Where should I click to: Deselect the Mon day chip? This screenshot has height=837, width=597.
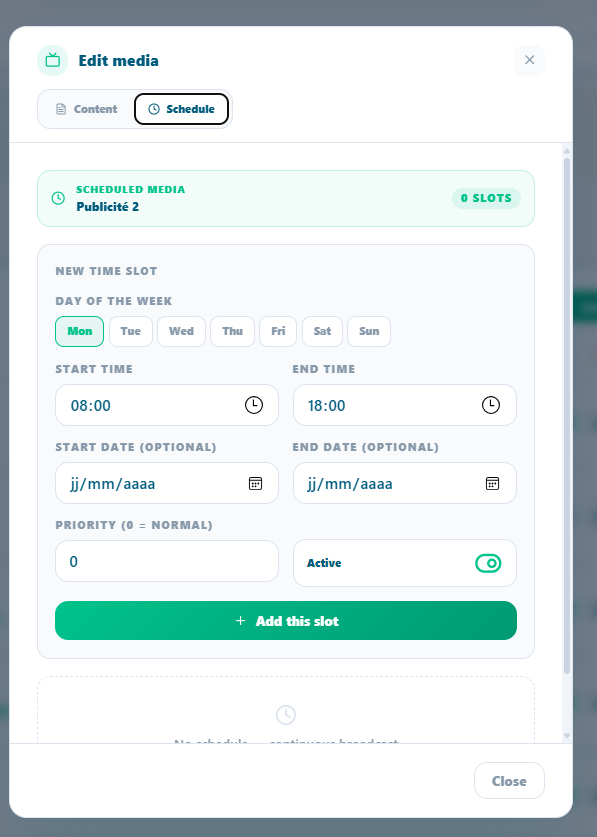pos(80,331)
